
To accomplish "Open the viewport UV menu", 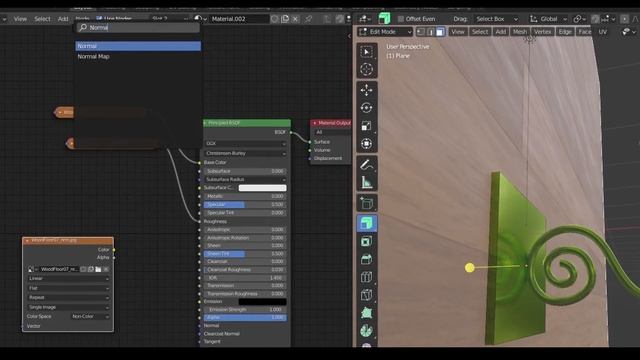I will point(602,32).
